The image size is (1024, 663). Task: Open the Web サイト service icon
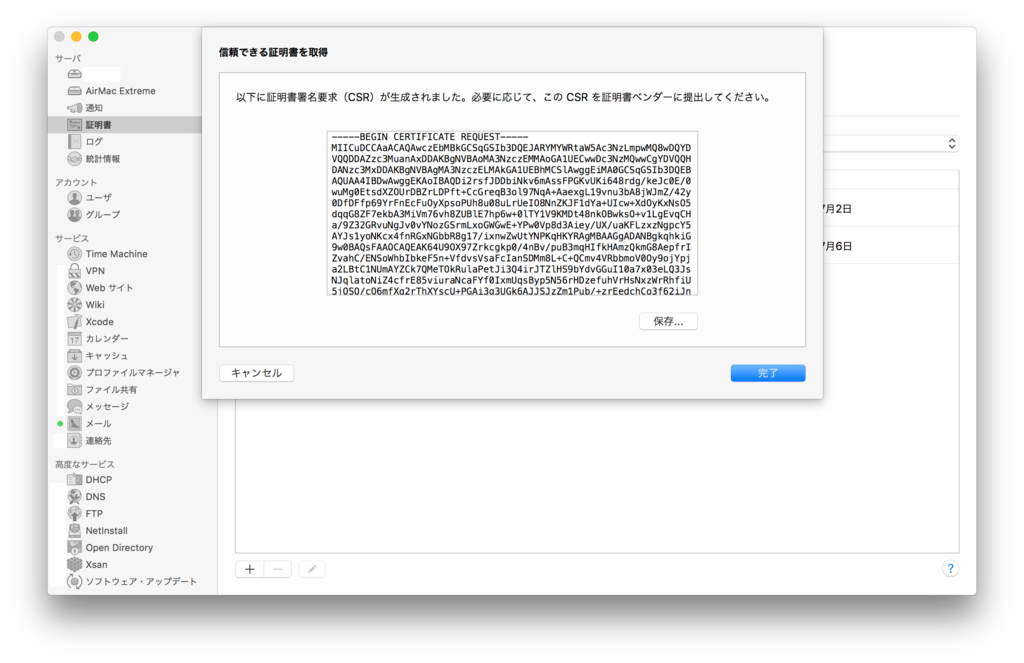coord(74,287)
